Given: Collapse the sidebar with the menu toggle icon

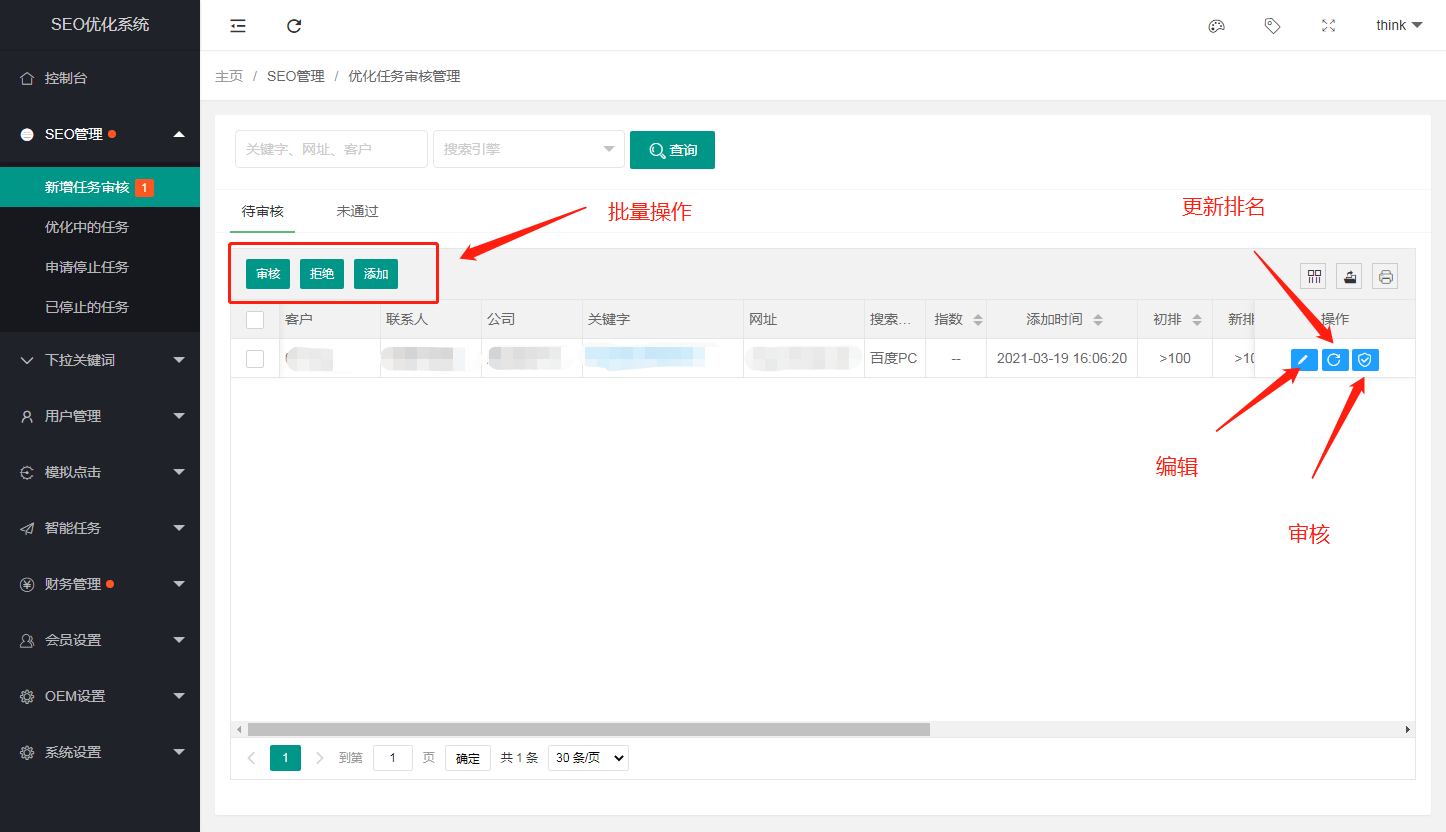Looking at the screenshot, I should (238, 26).
